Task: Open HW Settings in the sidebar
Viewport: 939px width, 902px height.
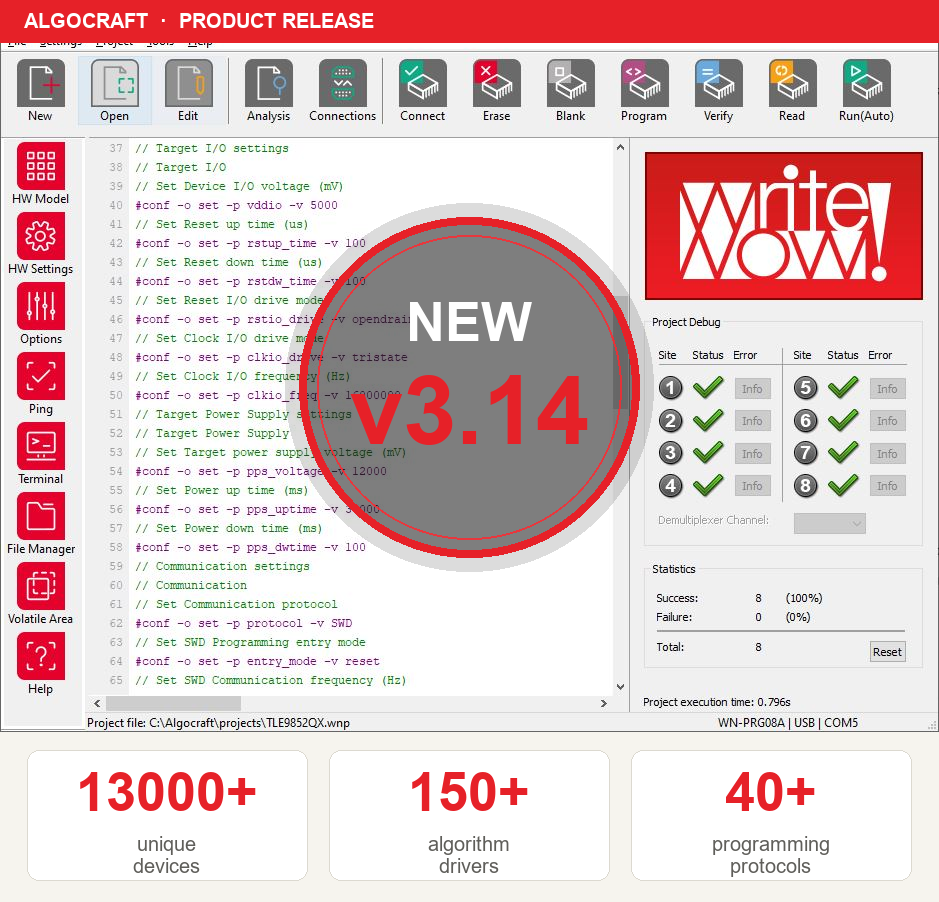Action: (x=41, y=236)
